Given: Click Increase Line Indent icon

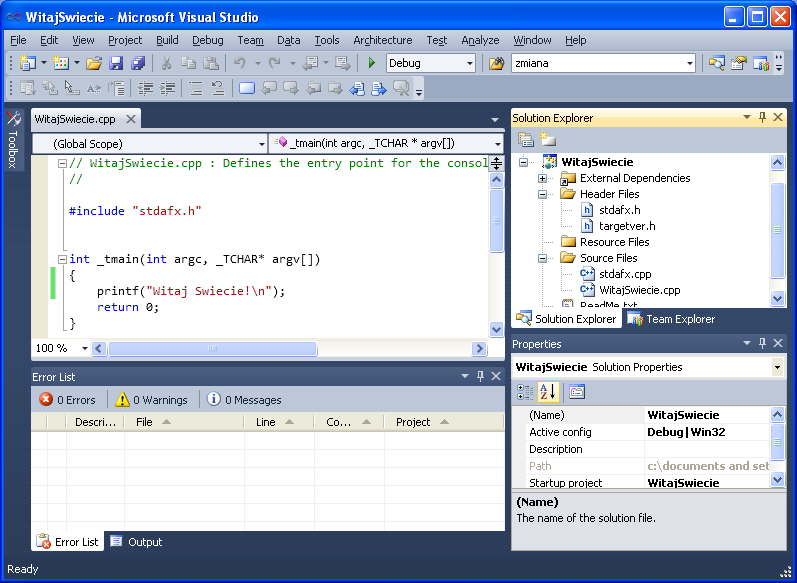Looking at the screenshot, I should click(167, 88).
